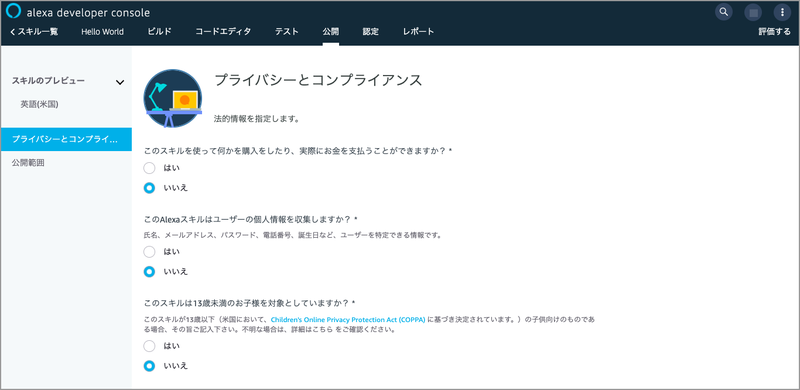Switch to the レポート tab
The height and width of the screenshot is (390, 800).
[418, 32]
